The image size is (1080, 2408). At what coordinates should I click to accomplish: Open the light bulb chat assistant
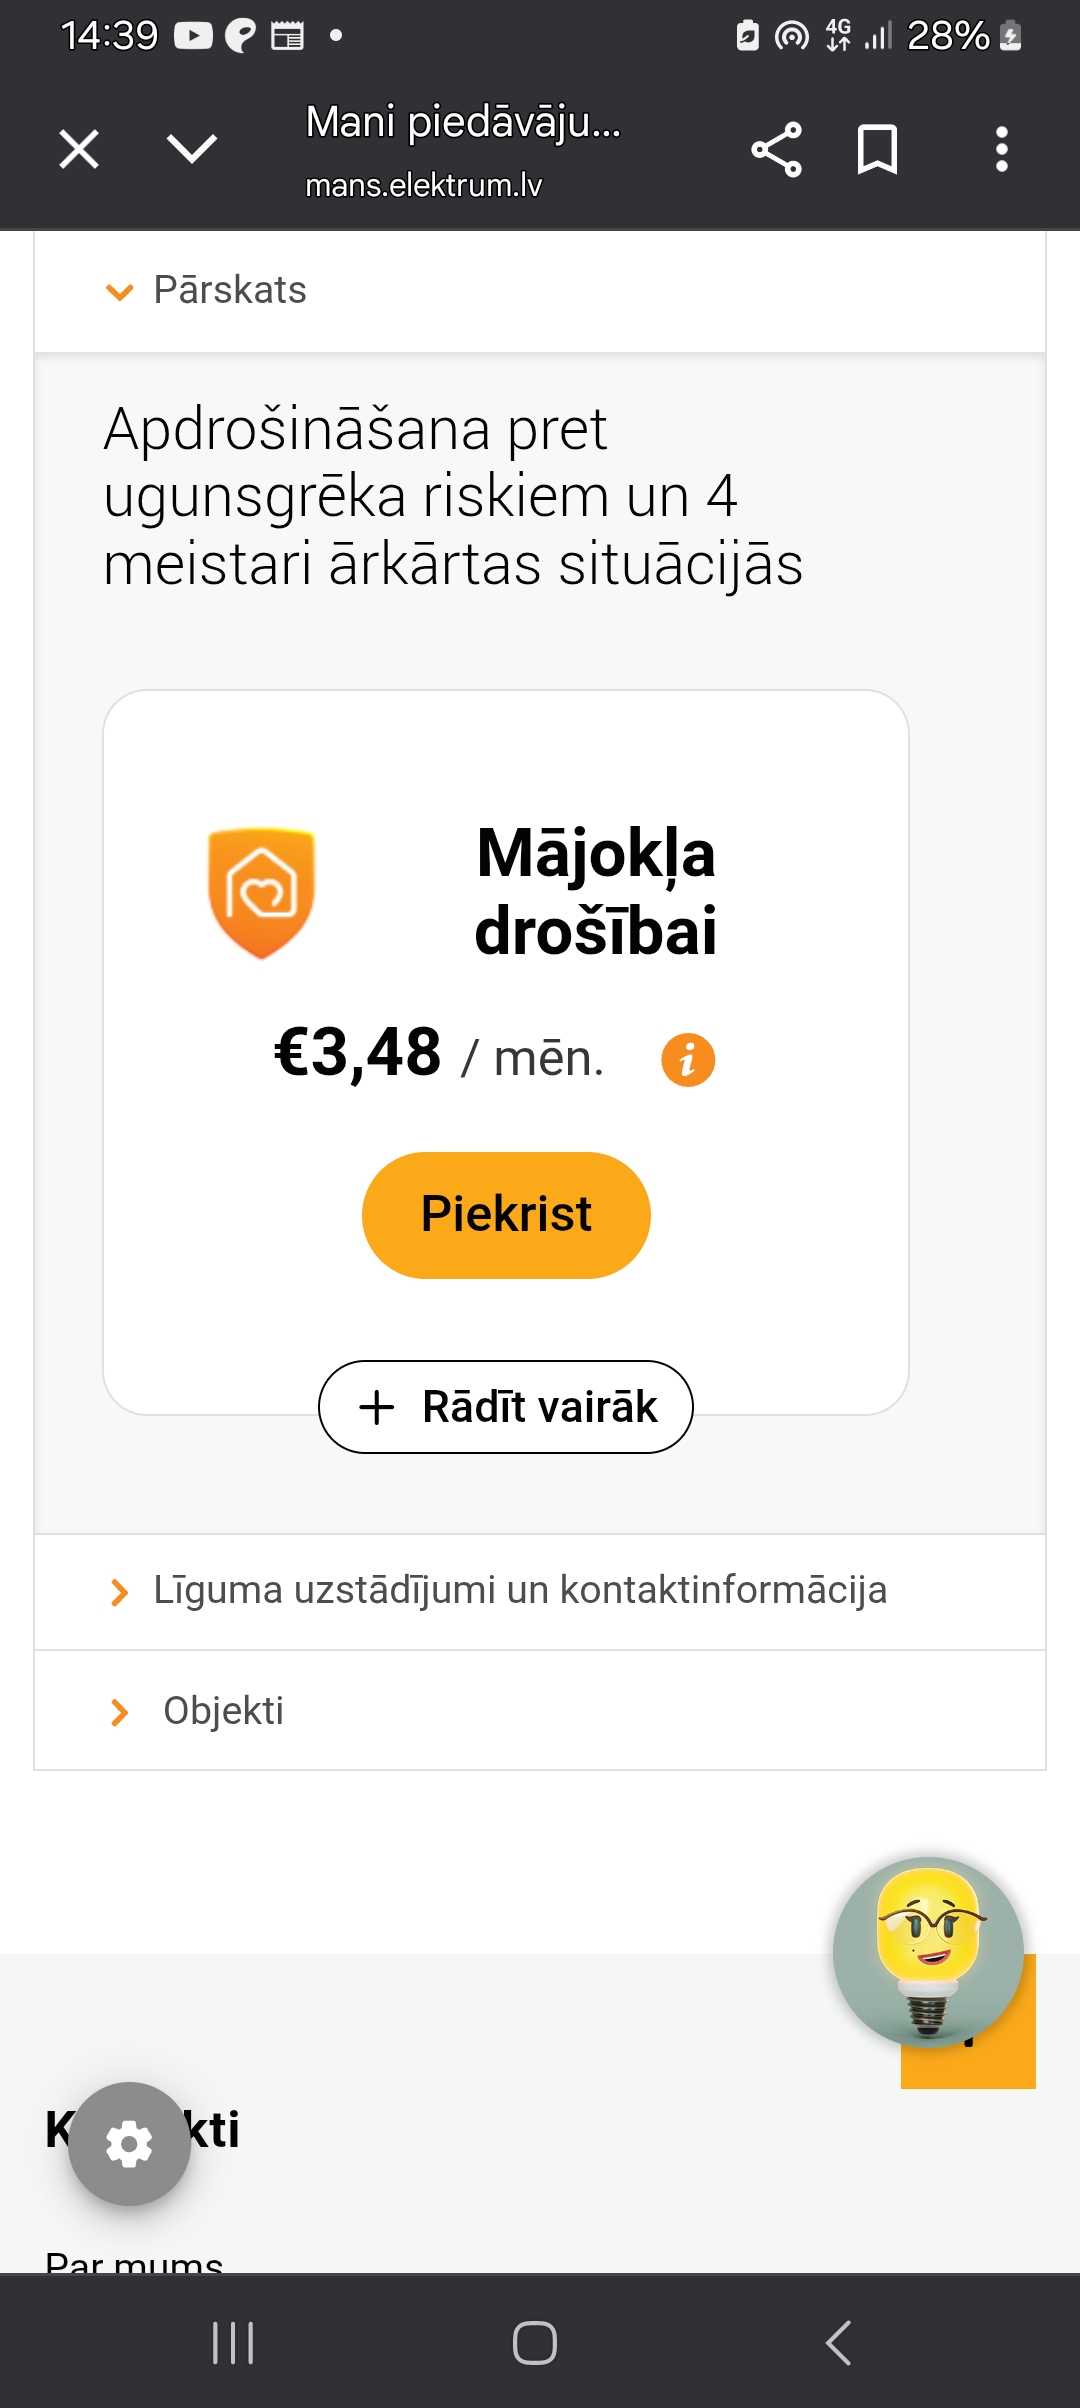(x=928, y=1951)
